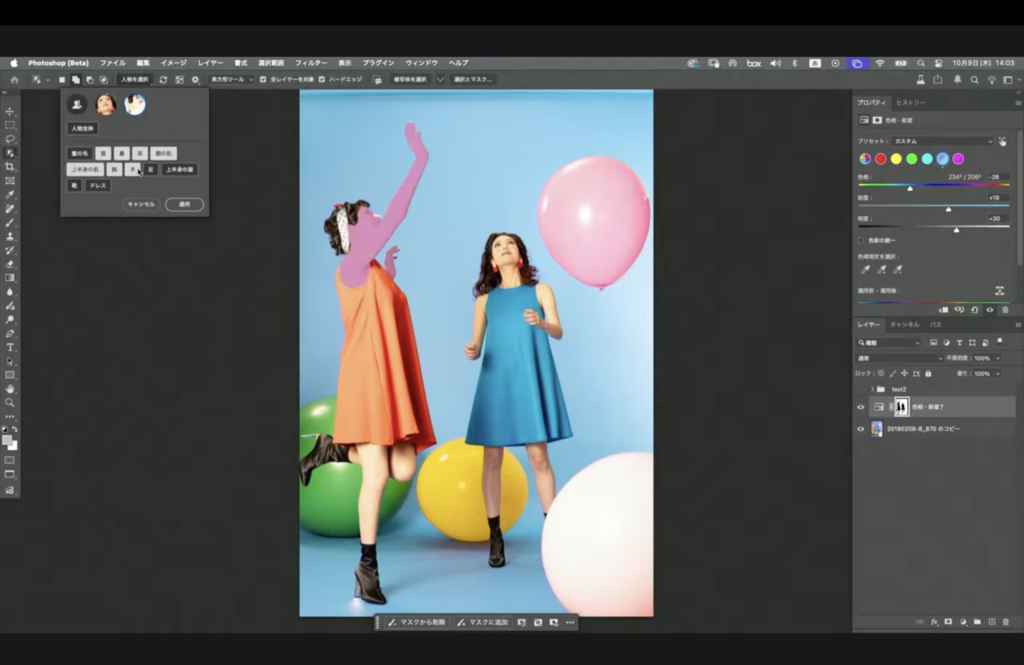Open the 不透明度 opacity dropdown arrow
Viewport: 1024px width, 665px height.
pos(996,358)
